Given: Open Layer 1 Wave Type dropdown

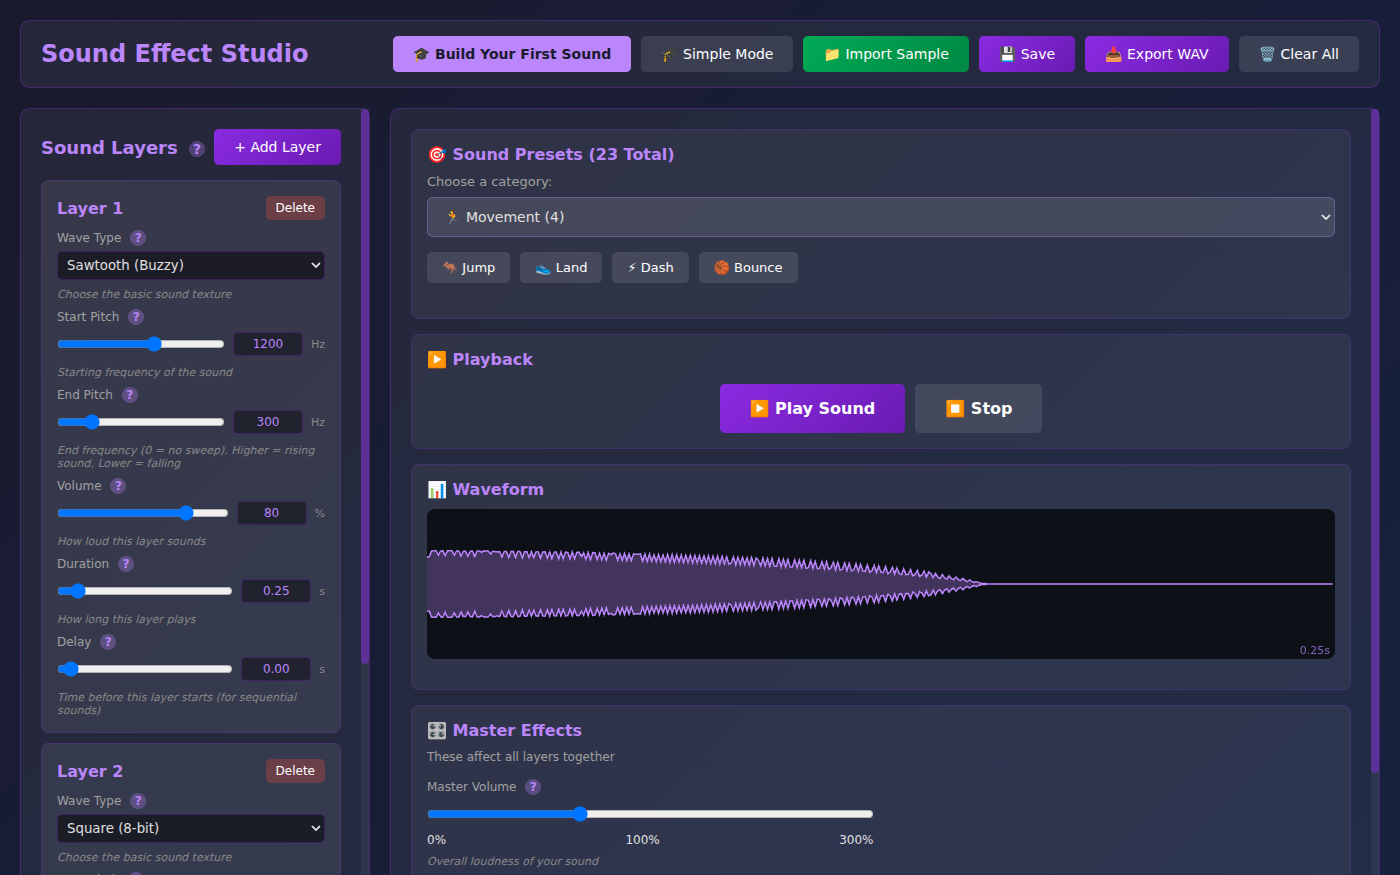Looking at the screenshot, I should tap(191, 265).
